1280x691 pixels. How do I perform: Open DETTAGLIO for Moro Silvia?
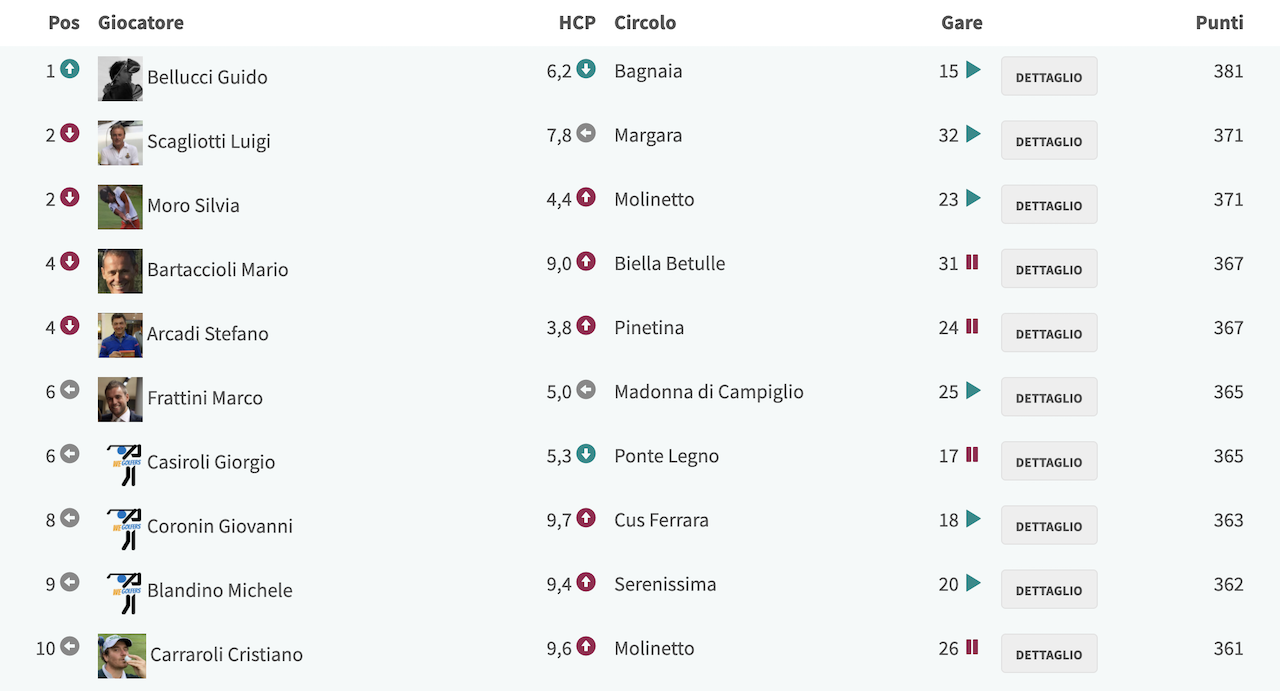coord(1049,205)
